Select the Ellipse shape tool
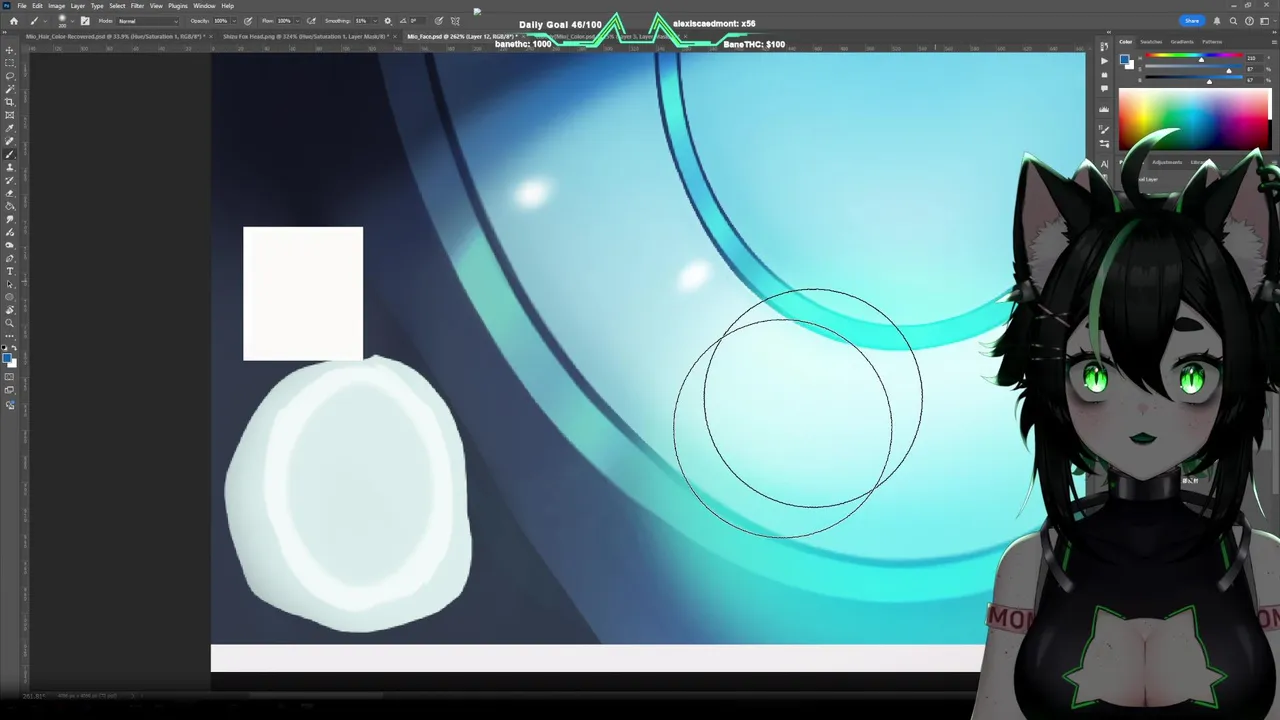Image resolution: width=1280 pixels, height=720 pixels. [x=10, y=297]
